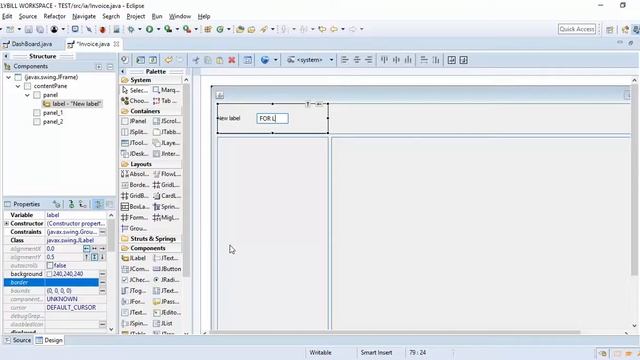Viewport: 640px width, 360px height.
Task: Click the align left icon in designer toolbar
Action: coord(344,60)
